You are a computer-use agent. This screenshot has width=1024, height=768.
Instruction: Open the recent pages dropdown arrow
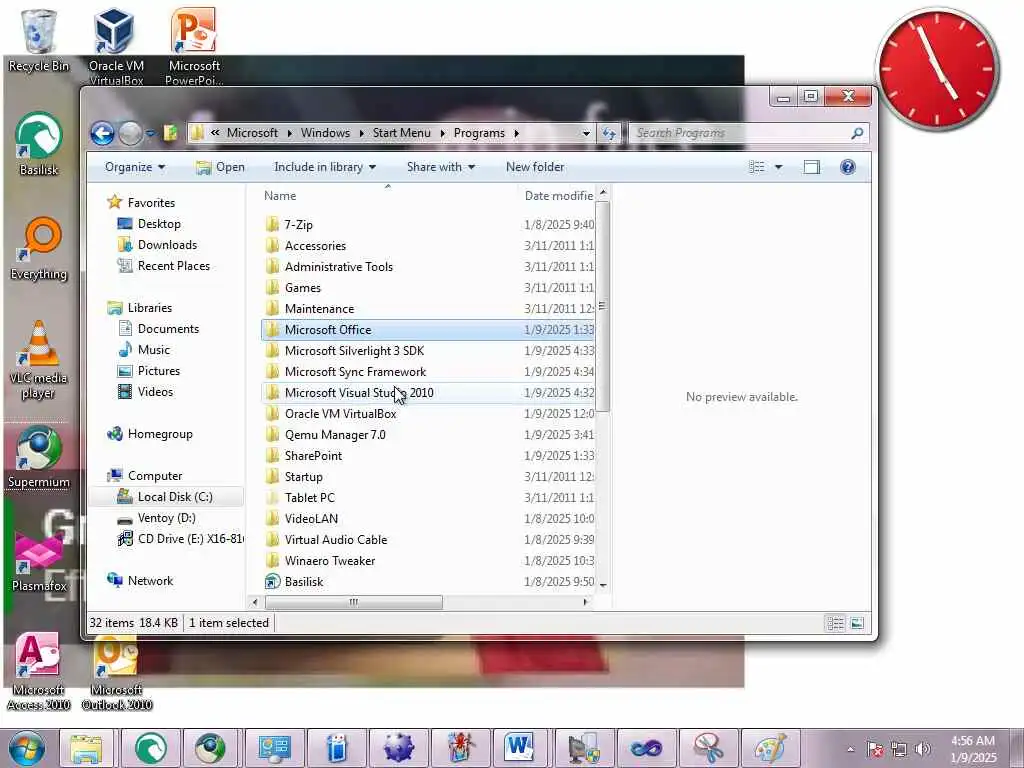click(x=151, y=133)
